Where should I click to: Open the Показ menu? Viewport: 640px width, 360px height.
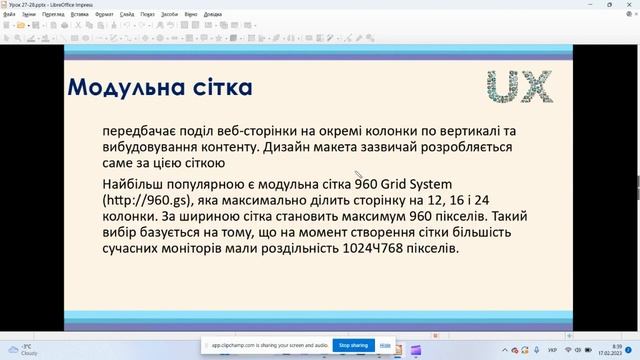click(x=147, y=14)
